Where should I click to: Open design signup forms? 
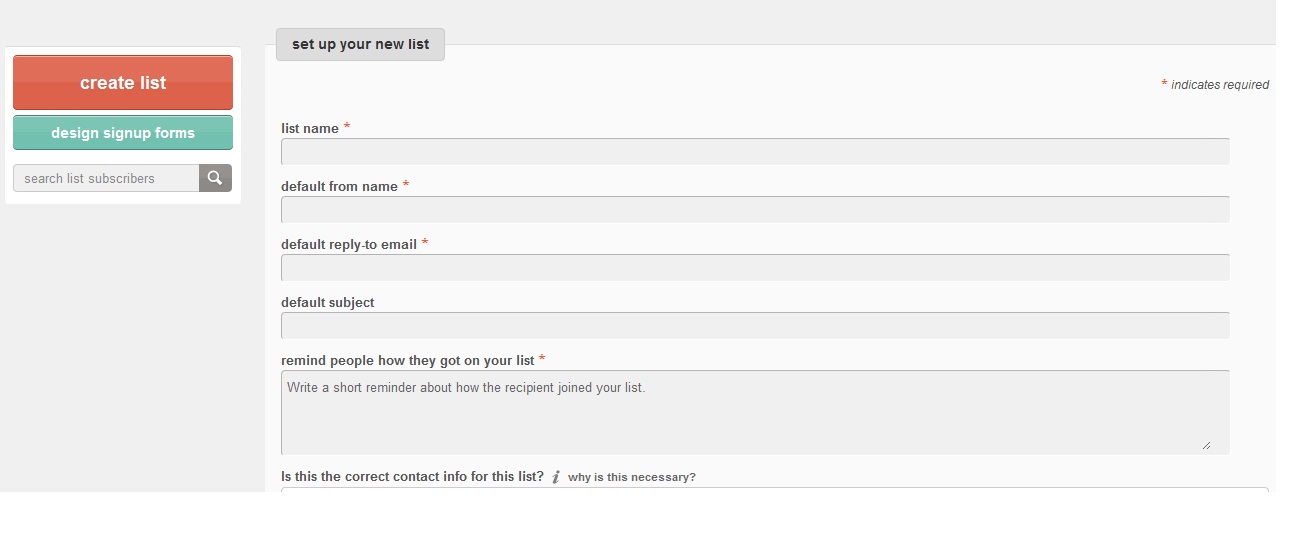[x=123, y=133]
